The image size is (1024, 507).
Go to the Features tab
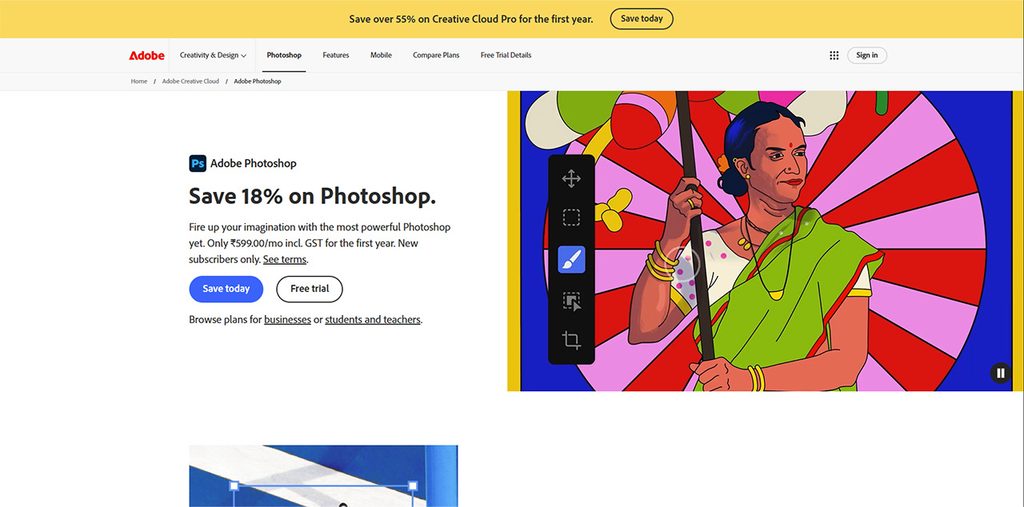[x=336, y=56]
